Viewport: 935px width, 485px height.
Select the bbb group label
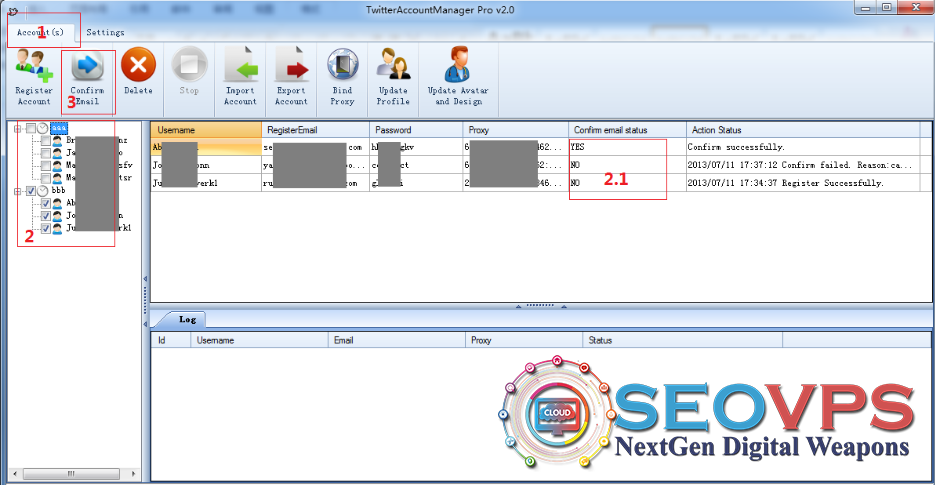(x=58, y=191)
